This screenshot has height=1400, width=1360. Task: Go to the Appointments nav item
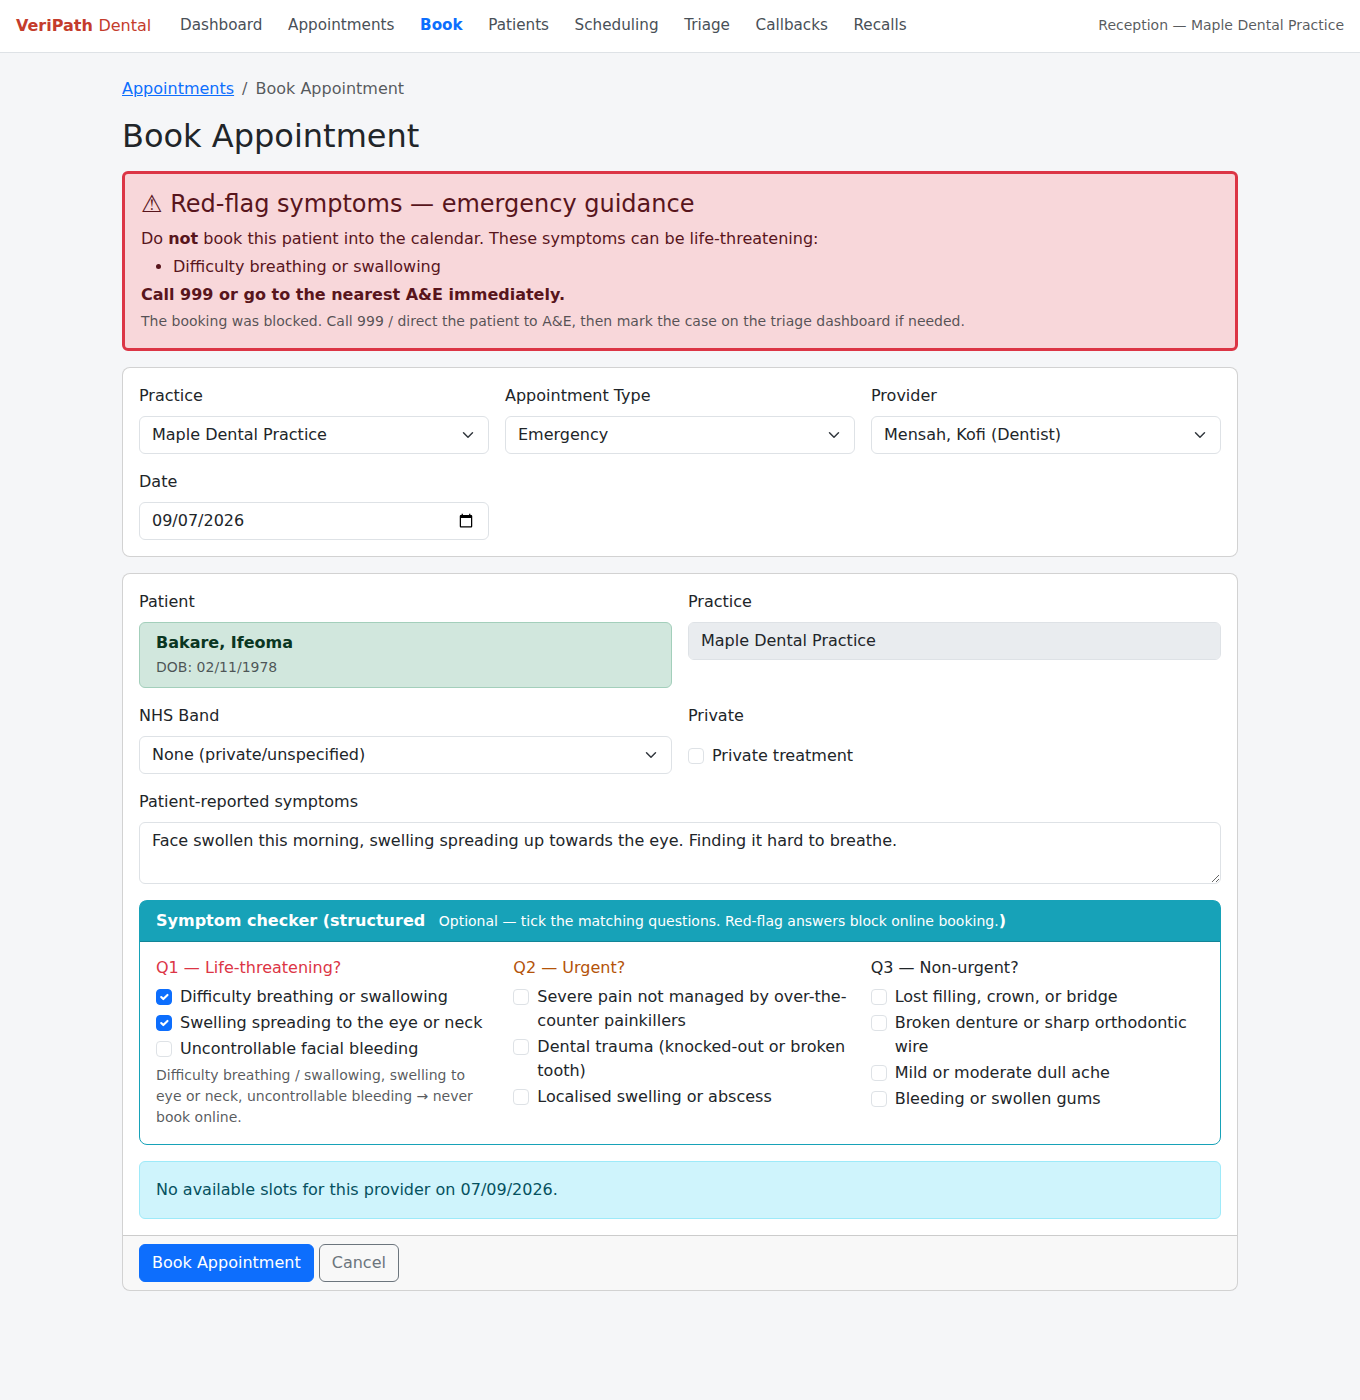(x=341, y=25)
